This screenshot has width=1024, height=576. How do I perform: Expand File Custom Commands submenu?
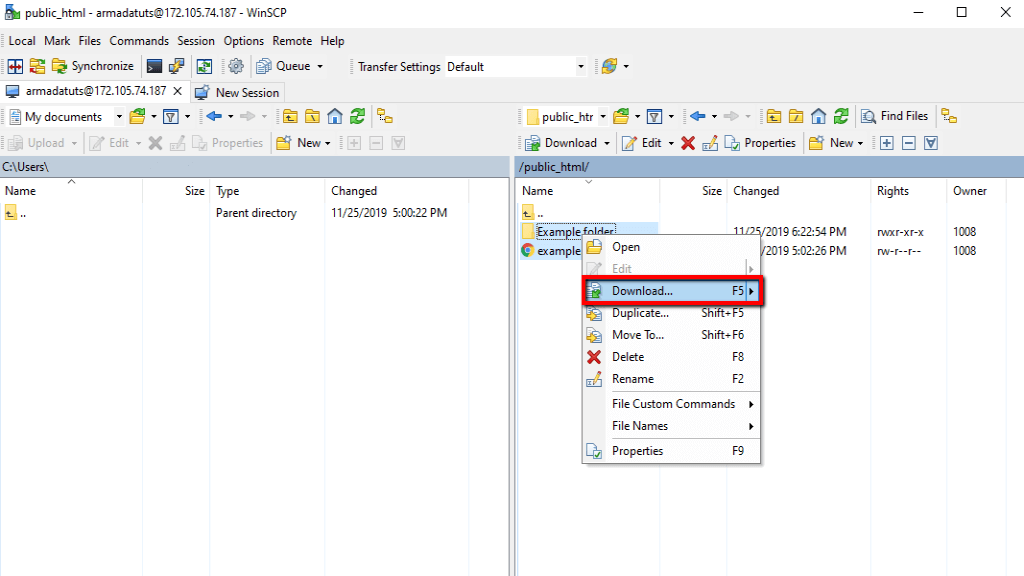671,404
